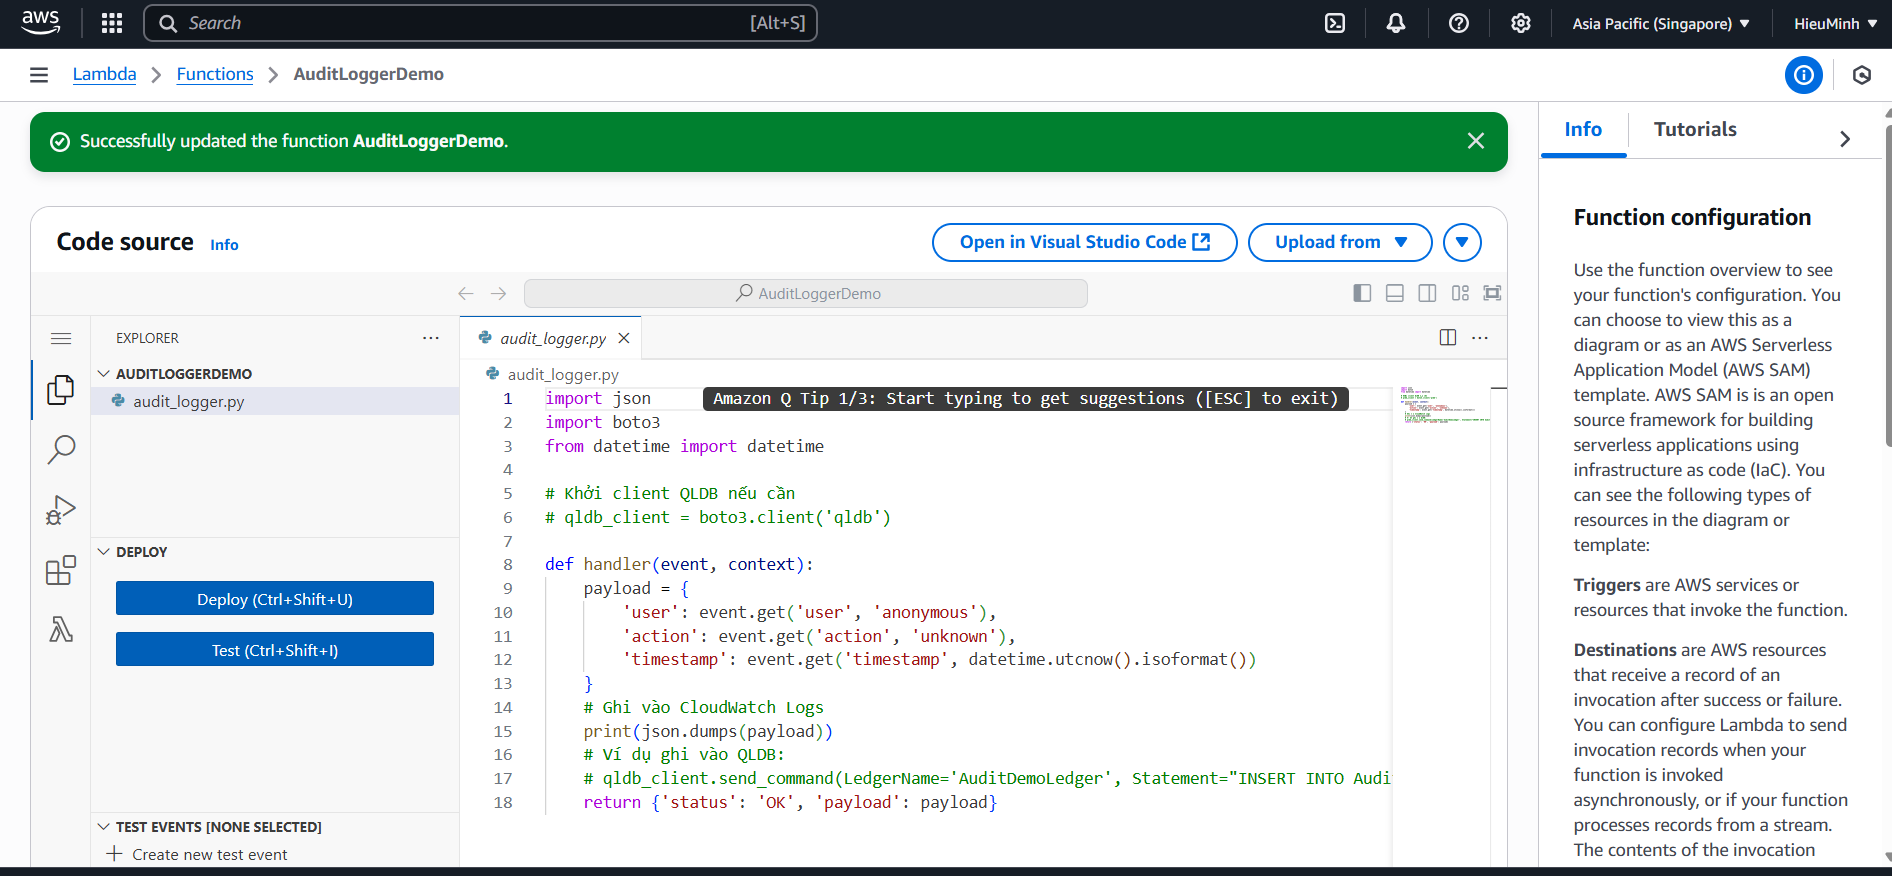
Task: Click the 'import boto3' code line
Action: pos(603,423)
